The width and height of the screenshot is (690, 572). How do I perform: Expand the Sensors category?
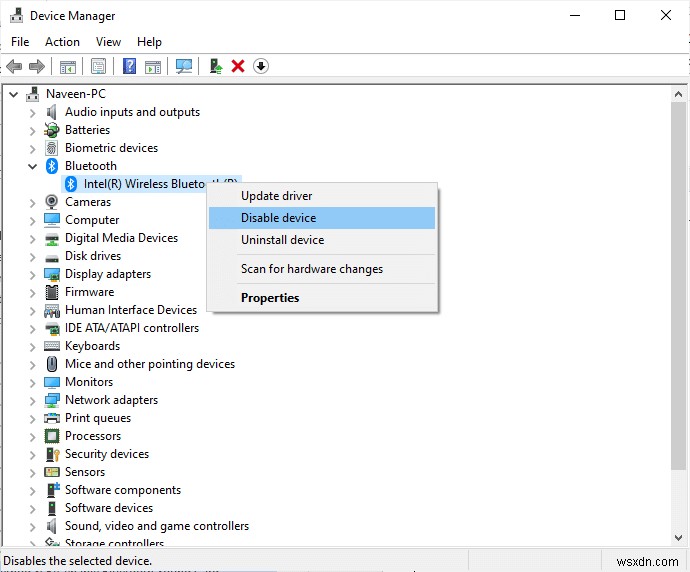coord(33,473)
